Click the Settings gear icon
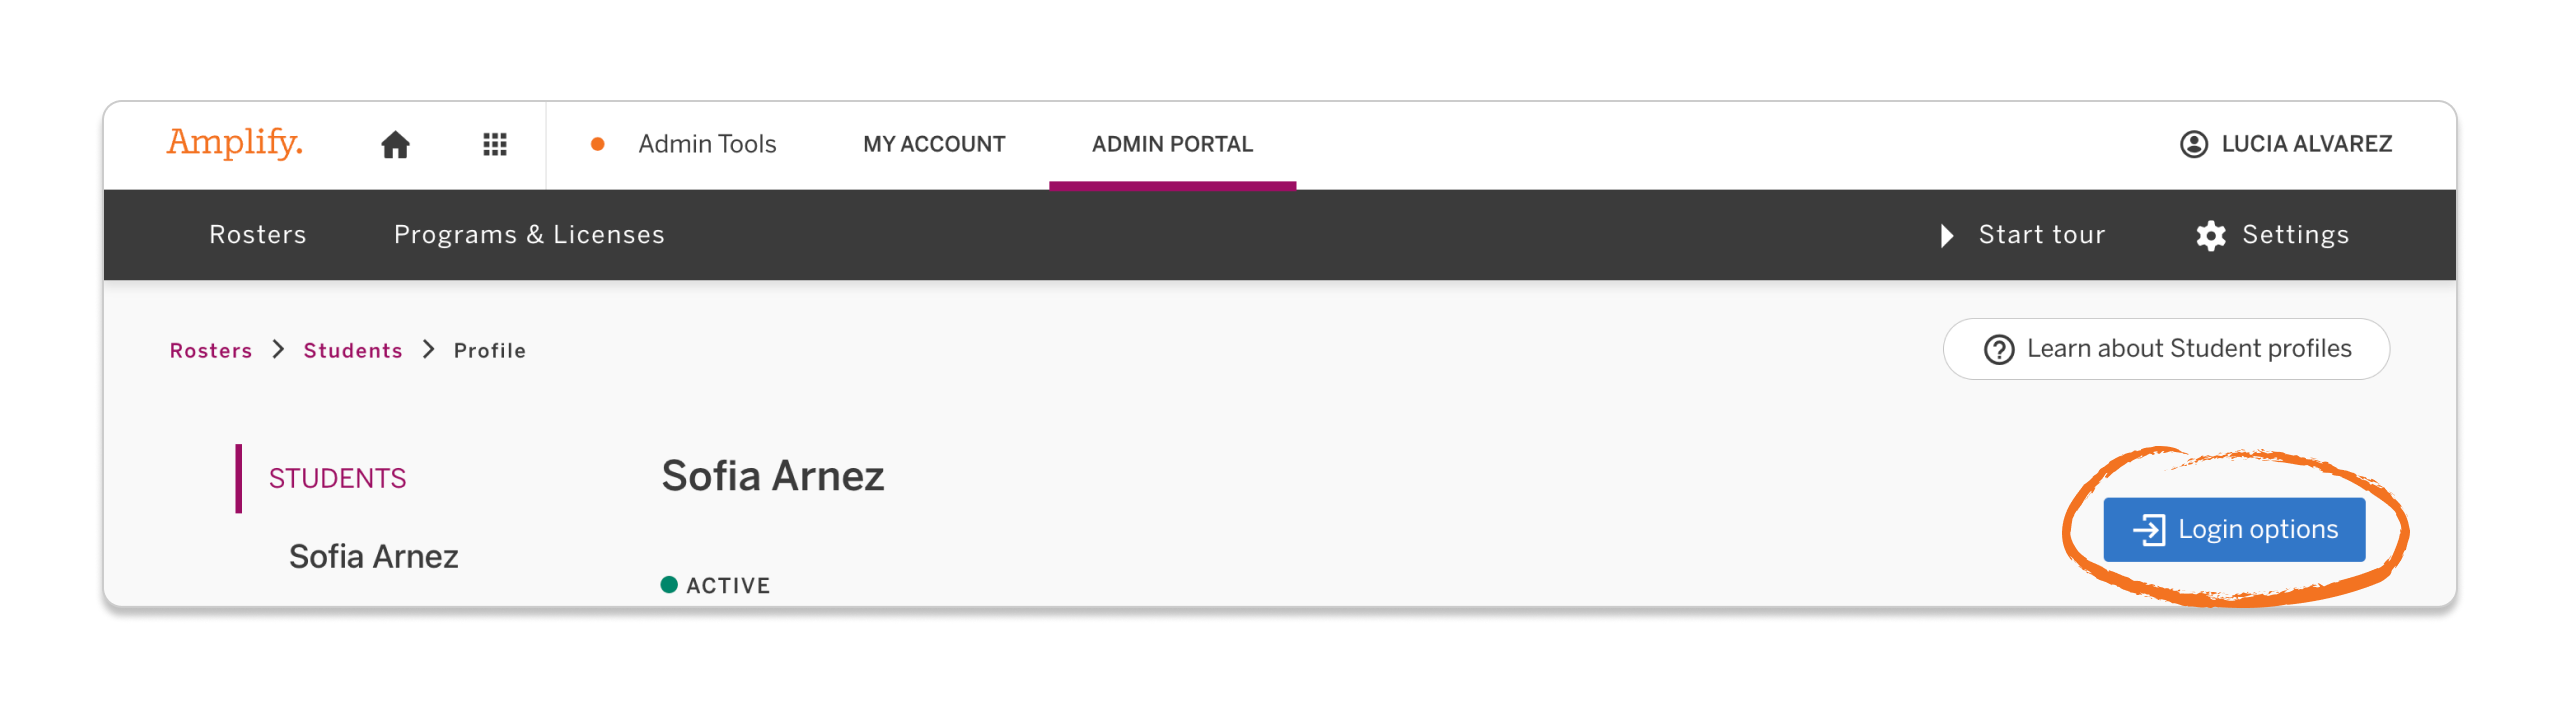This screenshot has width=2560, height=702. (x=2212, y=234)
